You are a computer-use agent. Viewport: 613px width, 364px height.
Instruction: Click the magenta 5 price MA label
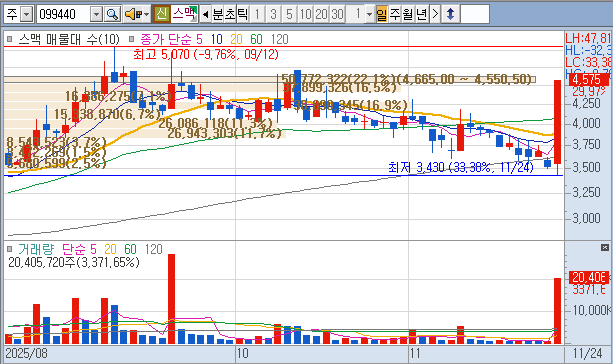pos(199,39)
